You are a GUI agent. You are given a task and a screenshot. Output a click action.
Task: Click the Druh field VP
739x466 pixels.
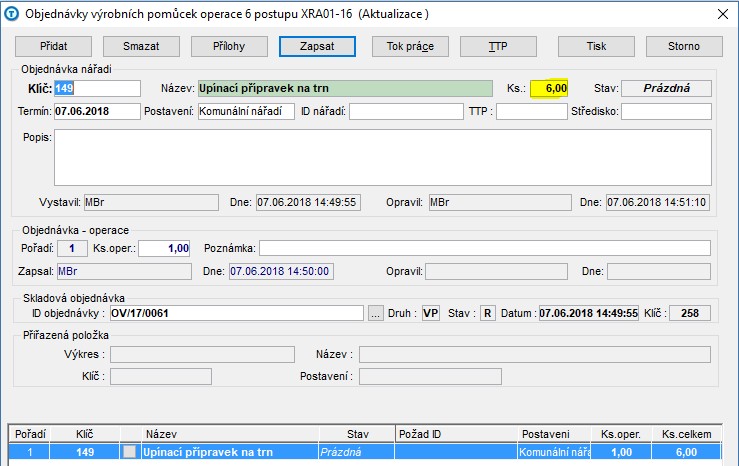pos(430,313)
